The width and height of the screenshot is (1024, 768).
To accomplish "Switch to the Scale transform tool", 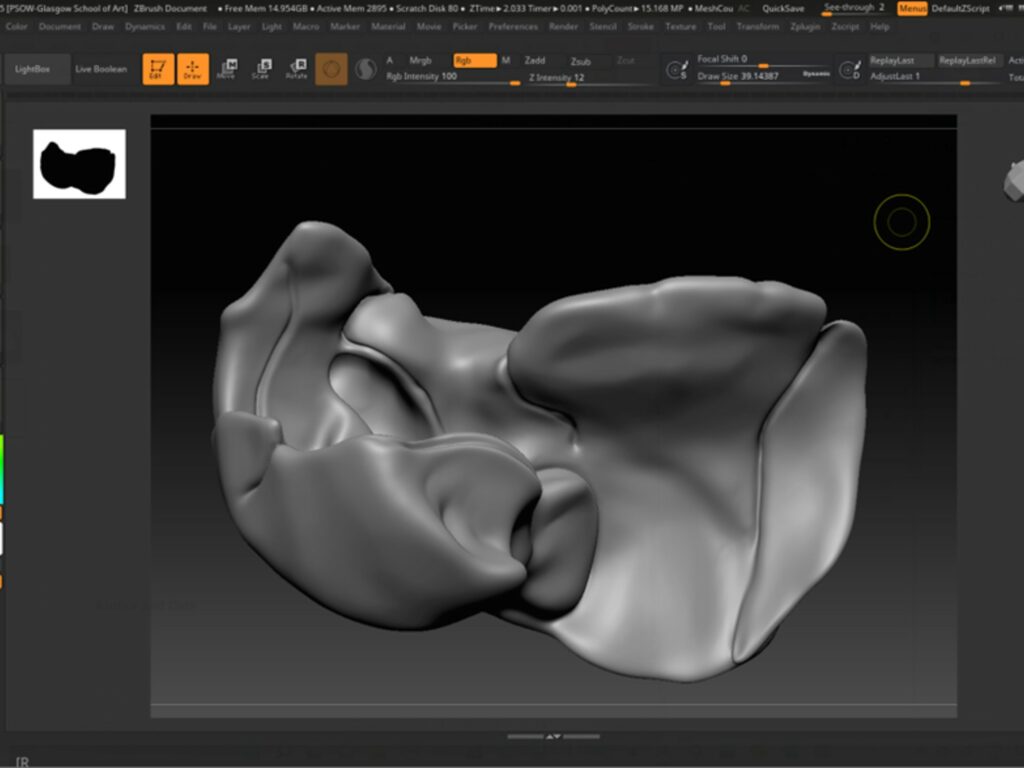I will (261, 69).
